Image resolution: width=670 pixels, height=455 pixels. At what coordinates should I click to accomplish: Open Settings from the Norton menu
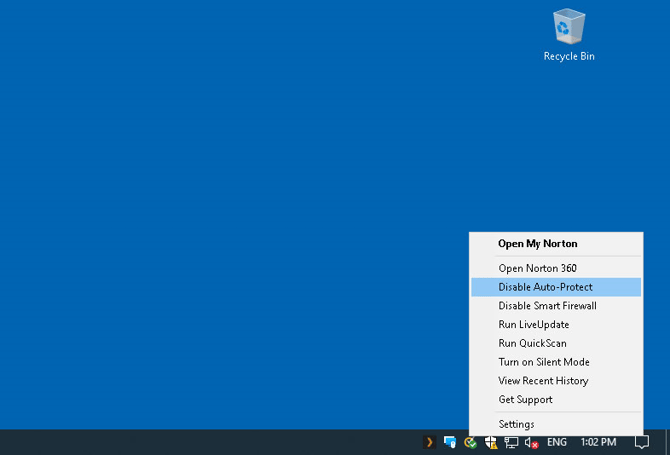click(x=516, y=424)
